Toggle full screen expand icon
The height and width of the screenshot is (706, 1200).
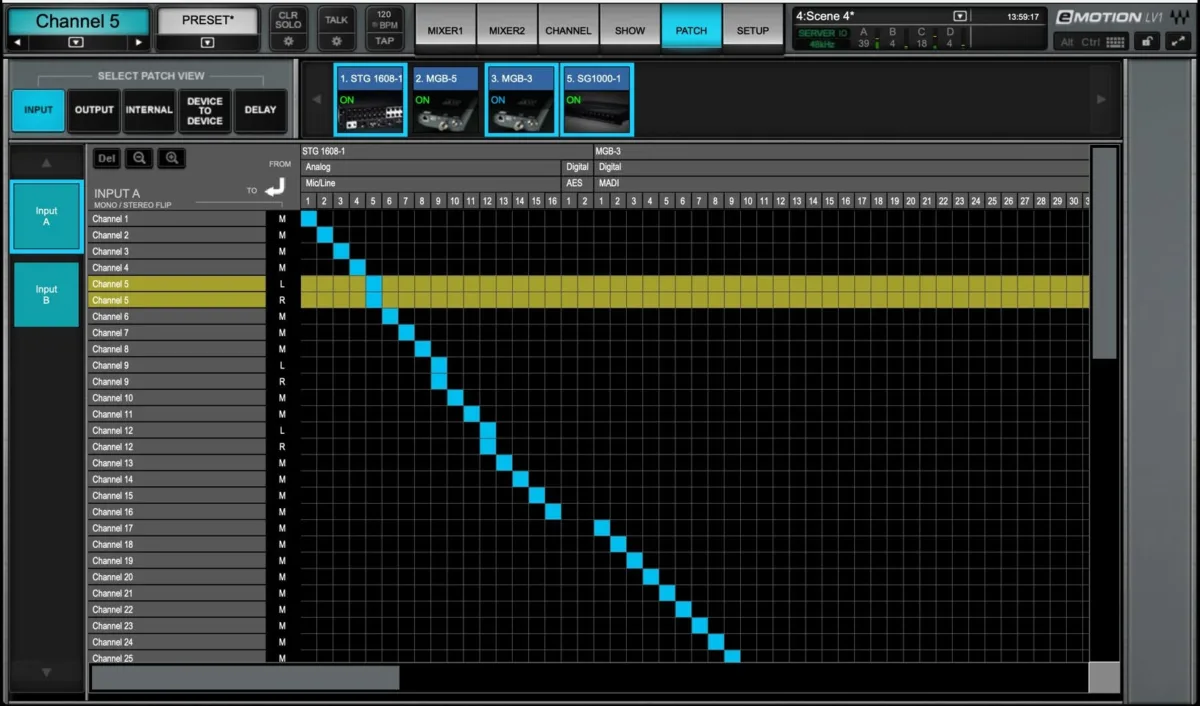[x=1177, y=42]
